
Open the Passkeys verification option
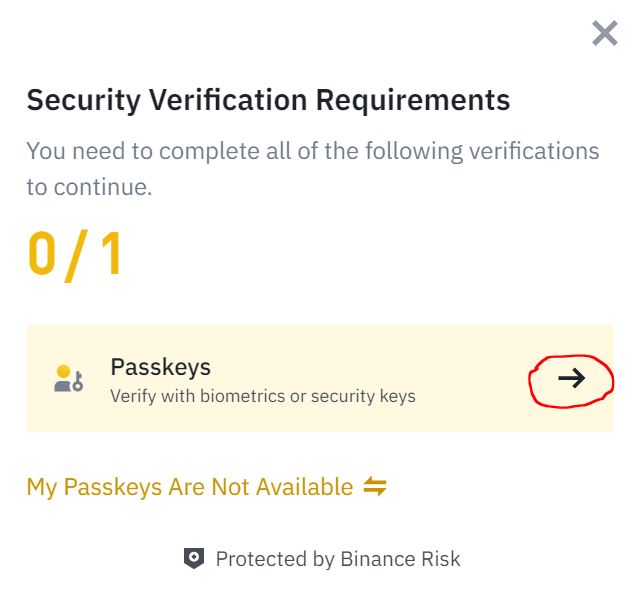click(319, 378)
